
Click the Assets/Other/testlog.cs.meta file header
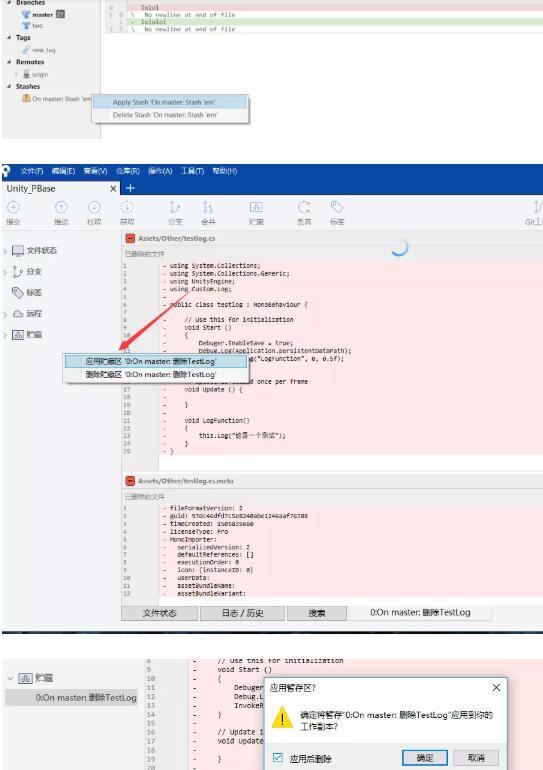(186, 481)
